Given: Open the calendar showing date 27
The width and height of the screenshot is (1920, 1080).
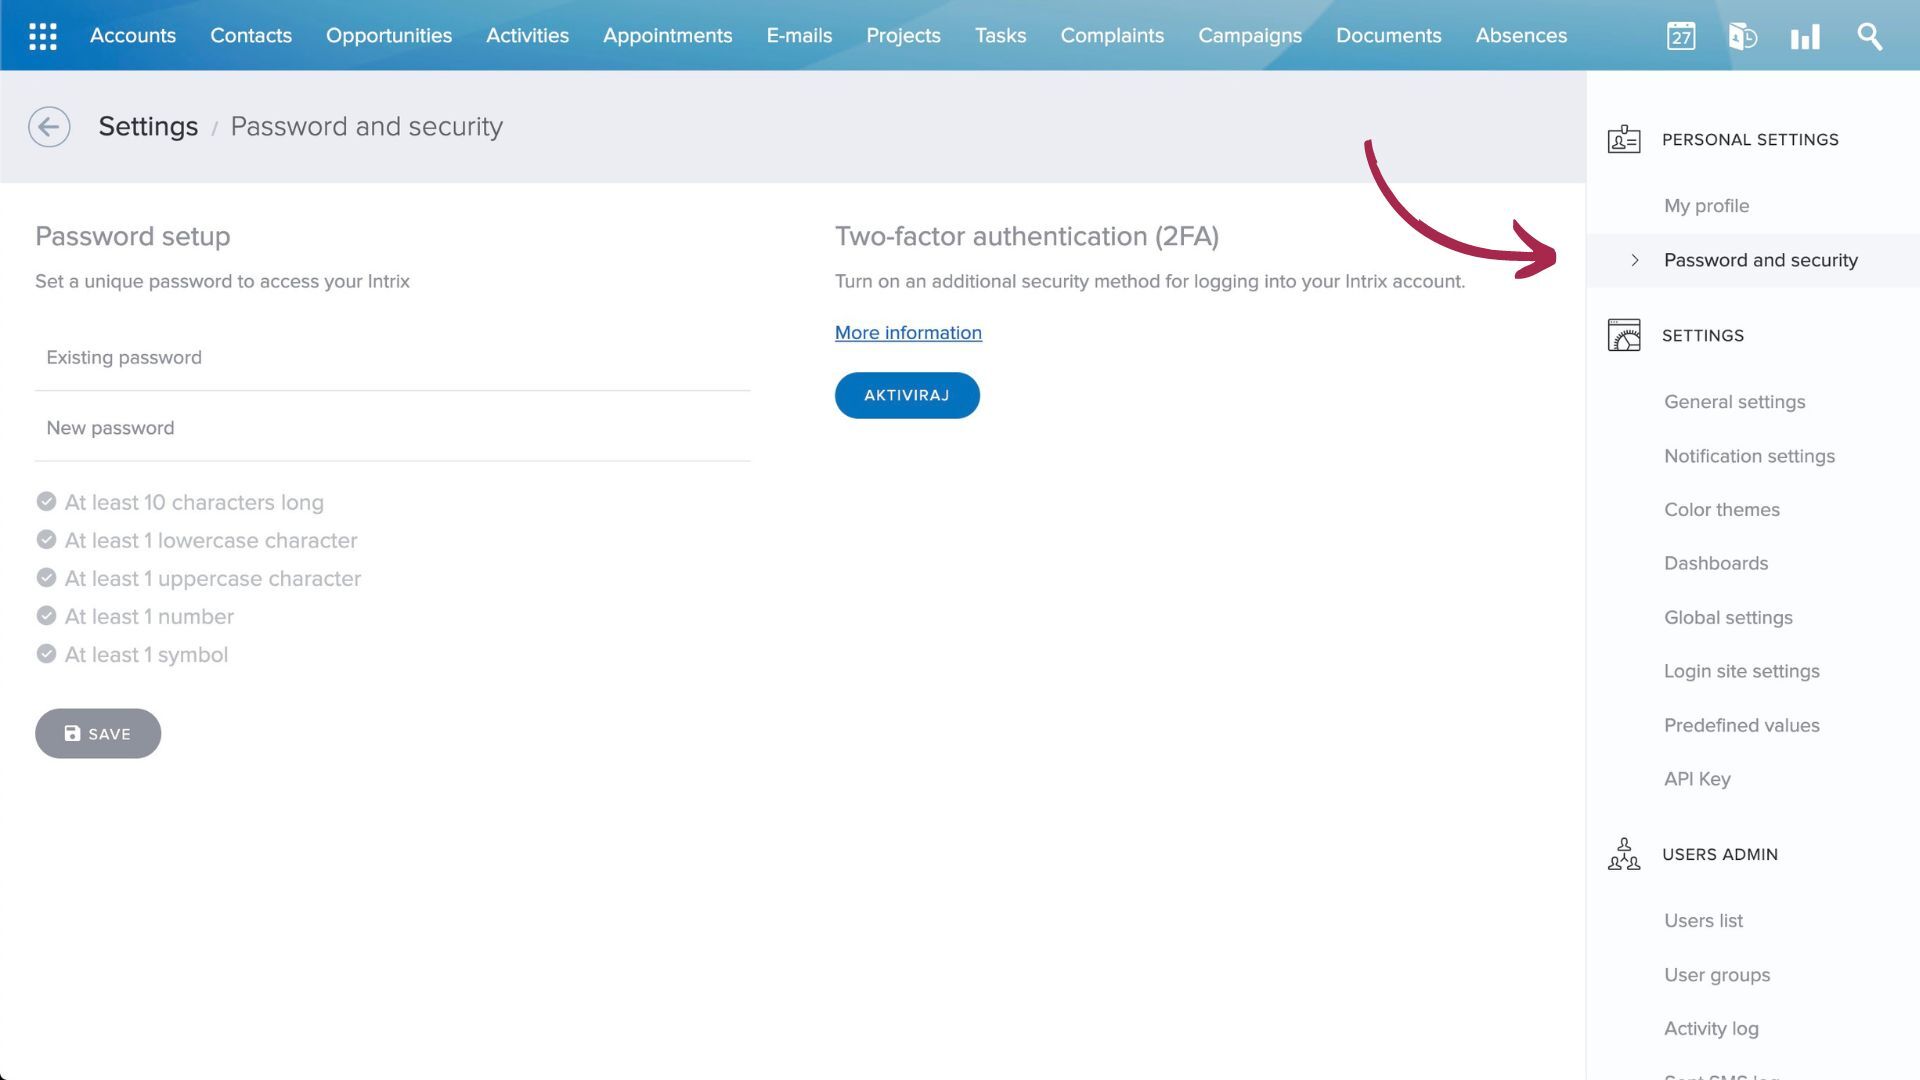Looking at the screenshot, I should point(1681,36).
